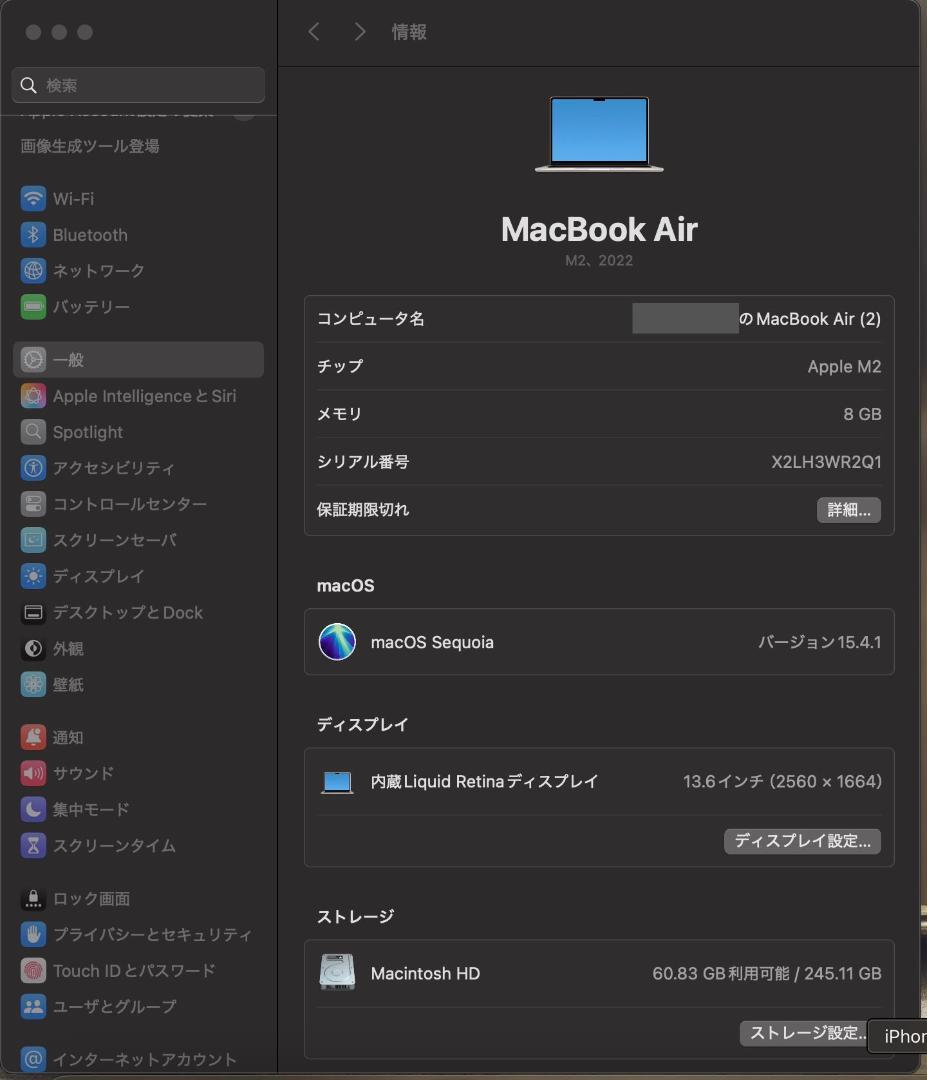Select the Touch ID とパスワード fingerprint icon

tap(33, 971)
